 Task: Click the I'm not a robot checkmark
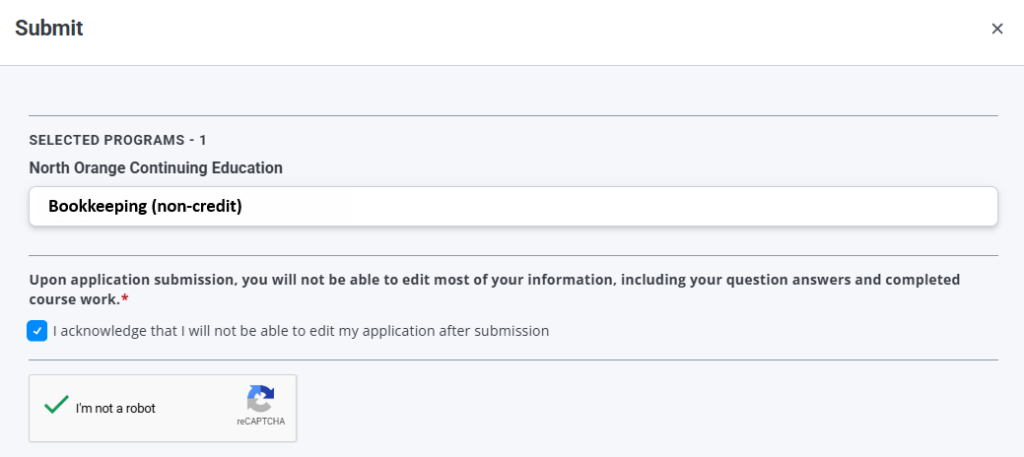pos(56,405)
